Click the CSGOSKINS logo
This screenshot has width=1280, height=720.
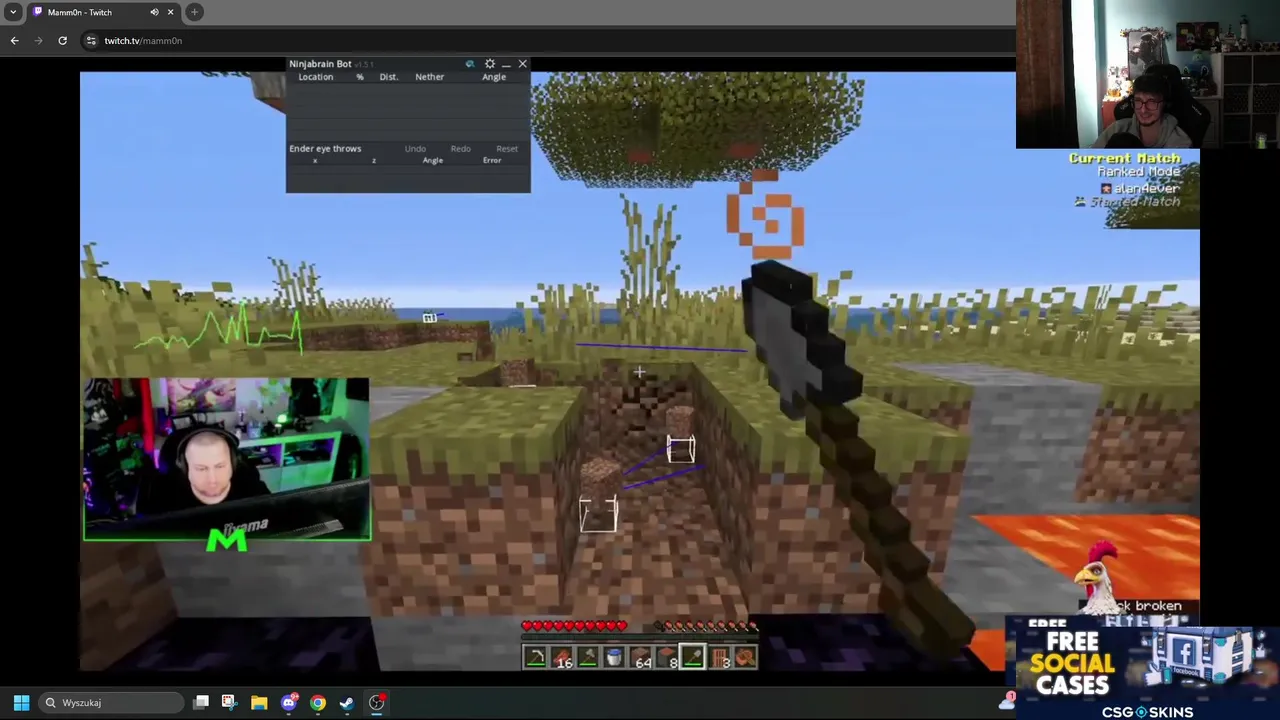[x=1148, y=712]
